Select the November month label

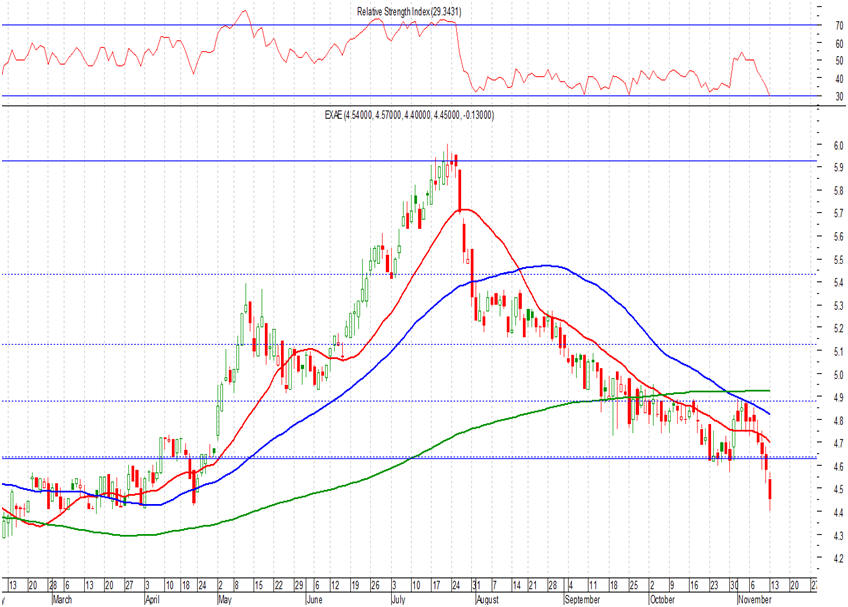pyautogui.click(x=754, y=599)
